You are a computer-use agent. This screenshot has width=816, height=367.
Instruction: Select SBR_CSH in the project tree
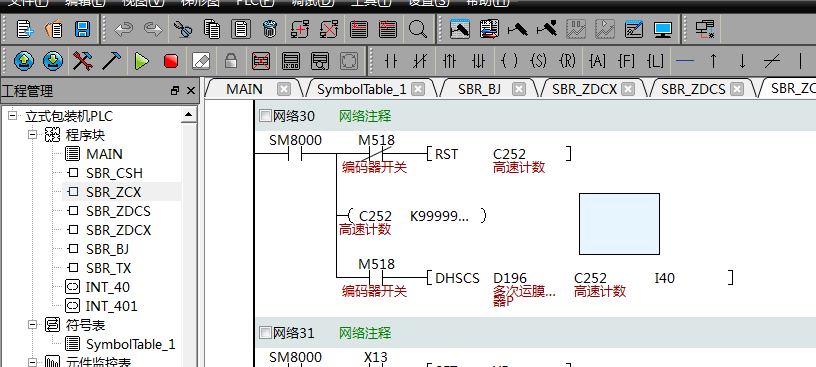pyautogui.click(x=114, y=173)
